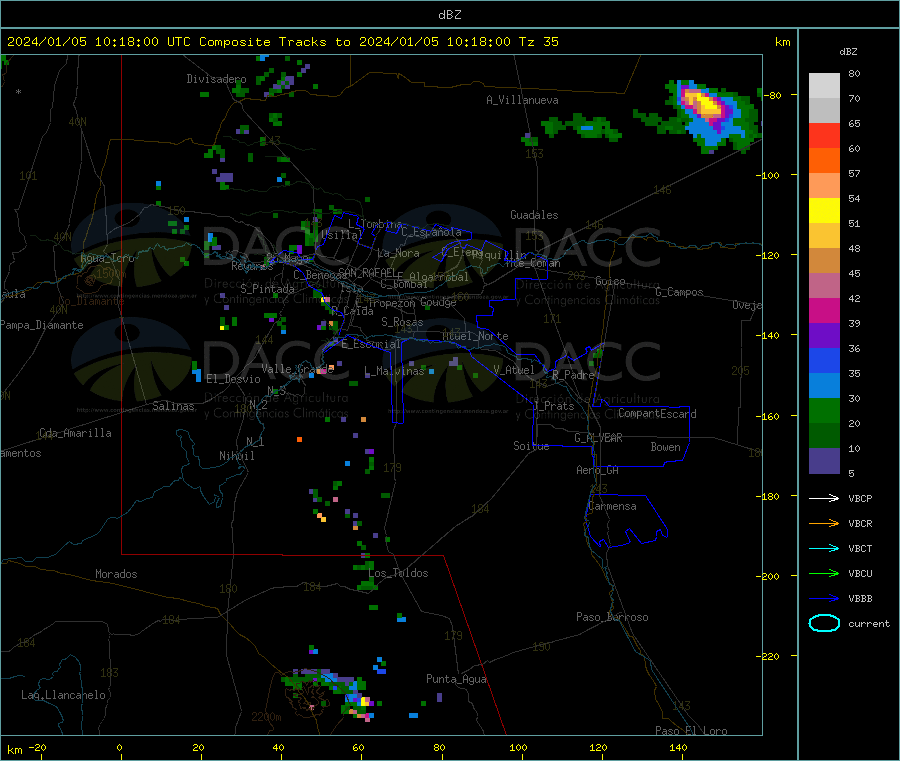Click the El_Desvio location label
This screenshot has width=900, height=761.
coord(234,379)
